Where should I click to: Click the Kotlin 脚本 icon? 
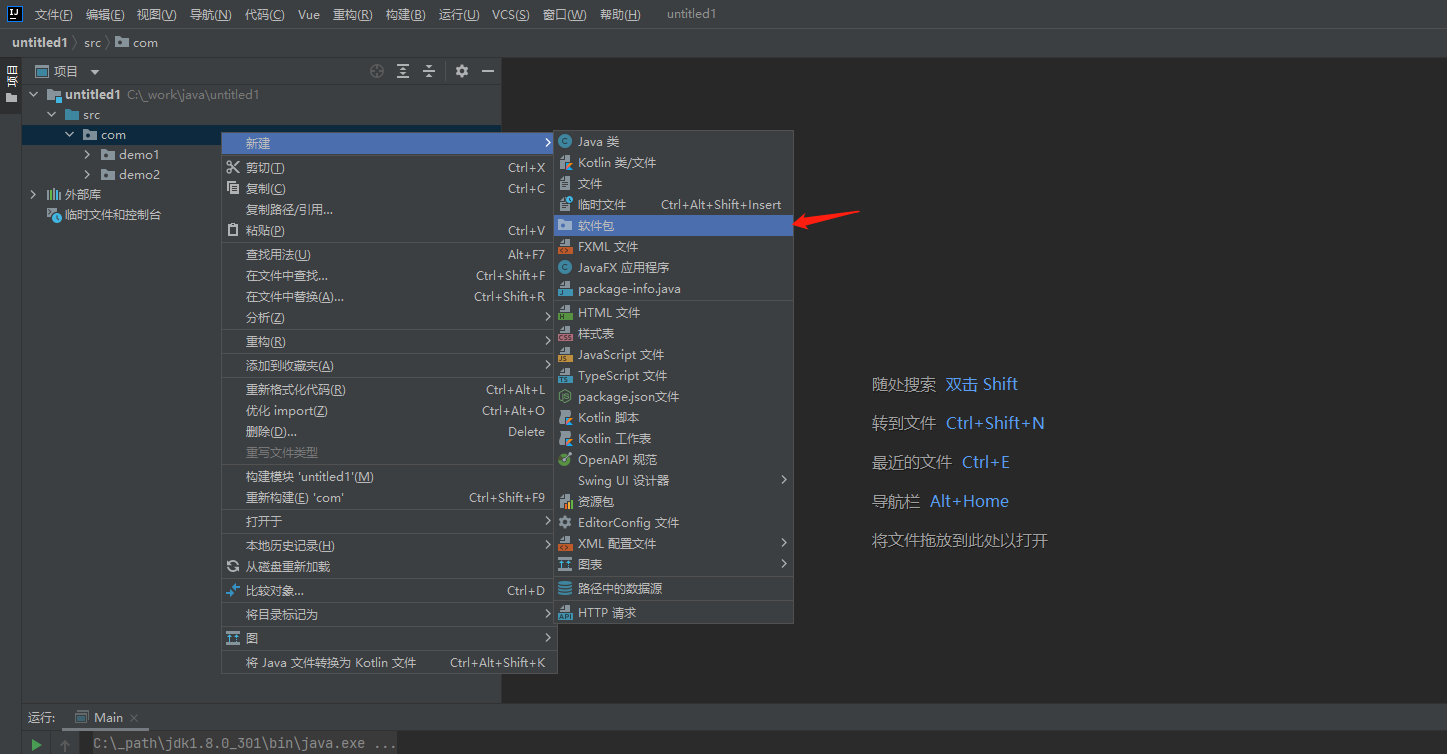click(x=565, y=418)
